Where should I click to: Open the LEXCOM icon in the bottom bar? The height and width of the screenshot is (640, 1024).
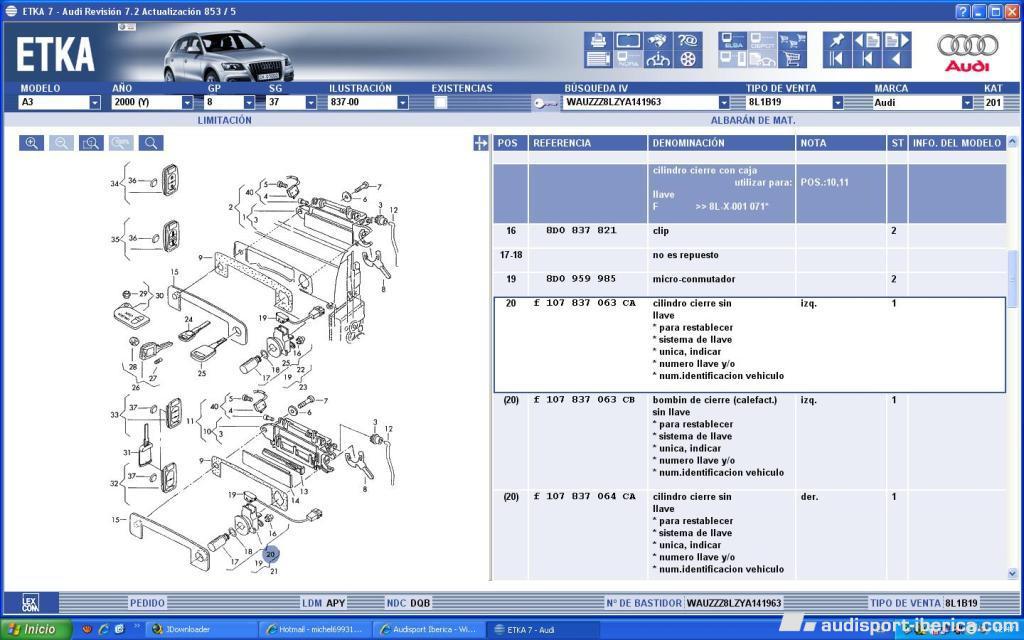(x=30, y=602)
